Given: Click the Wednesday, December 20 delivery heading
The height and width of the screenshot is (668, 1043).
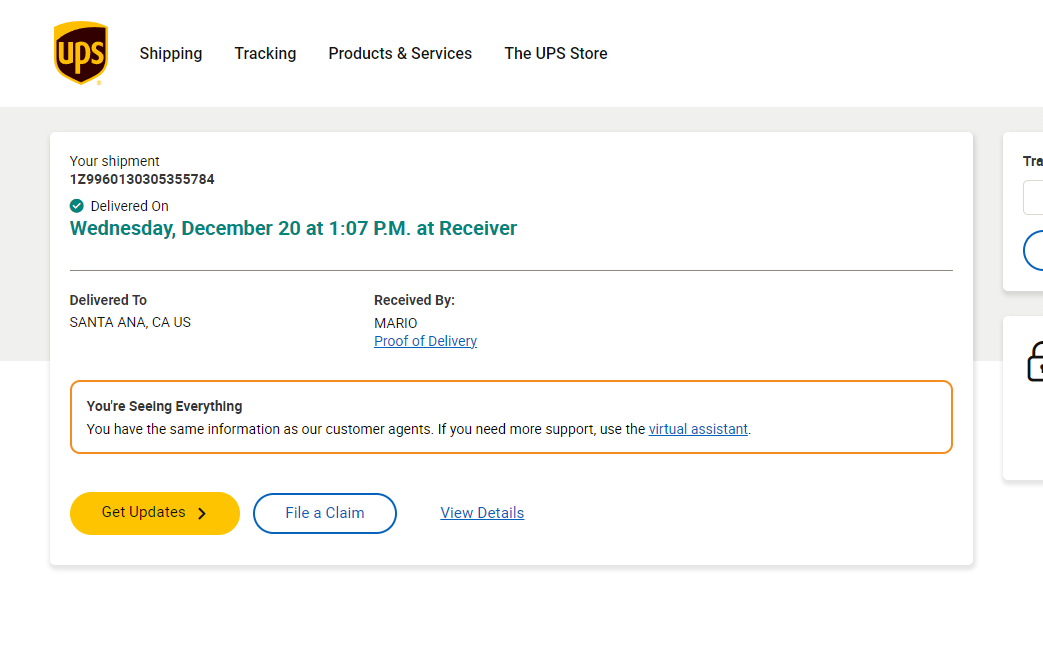Looking at the screenshot, I should (293, 228).
